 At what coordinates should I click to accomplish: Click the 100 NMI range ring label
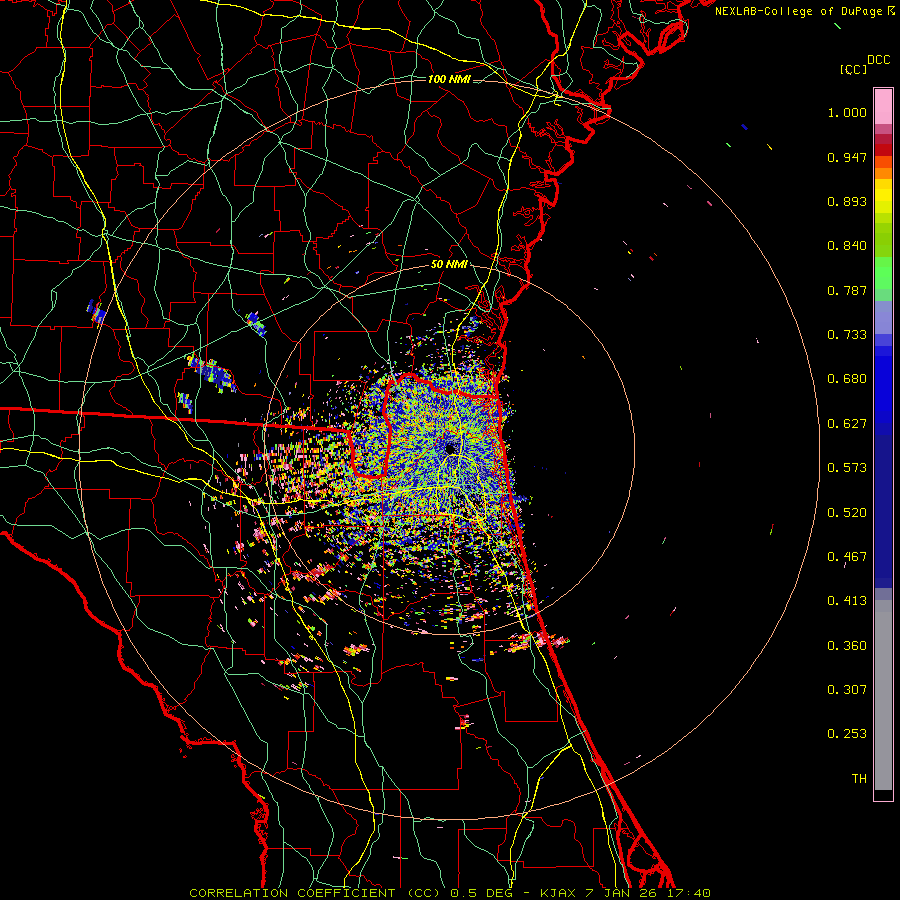(448, 79)
